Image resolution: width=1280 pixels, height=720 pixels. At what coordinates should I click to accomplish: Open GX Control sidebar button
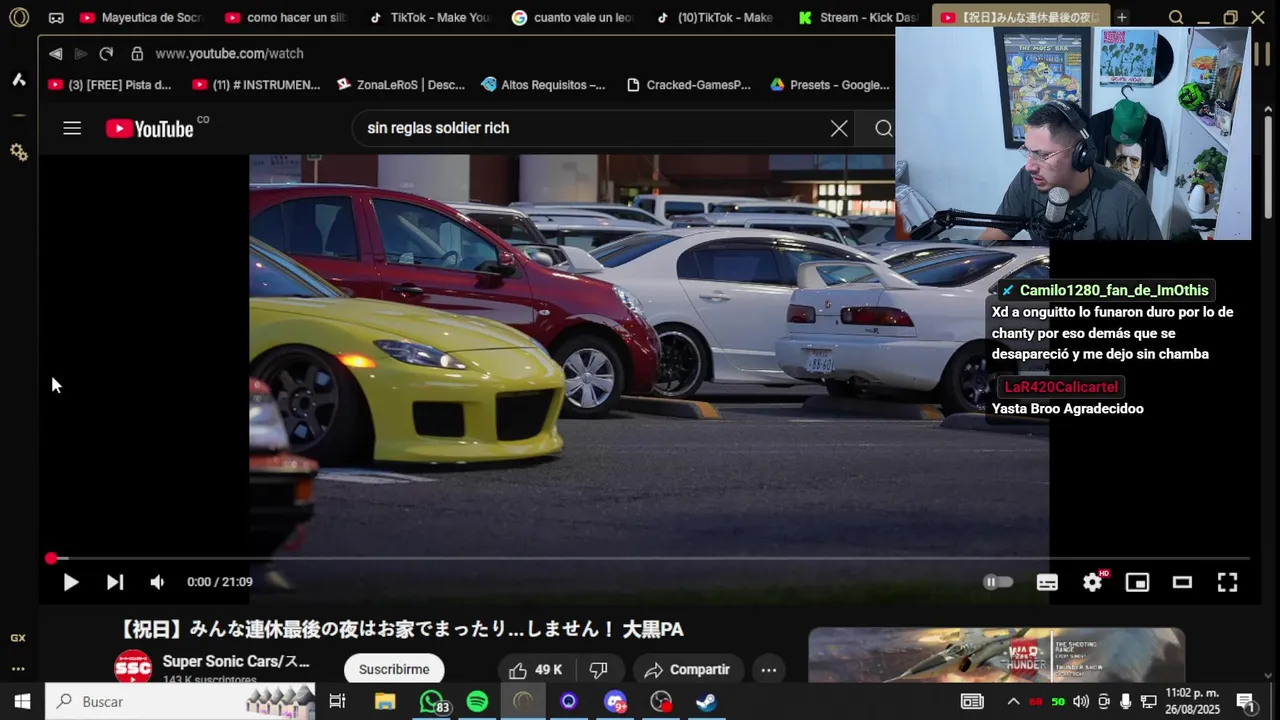point(18,637)
